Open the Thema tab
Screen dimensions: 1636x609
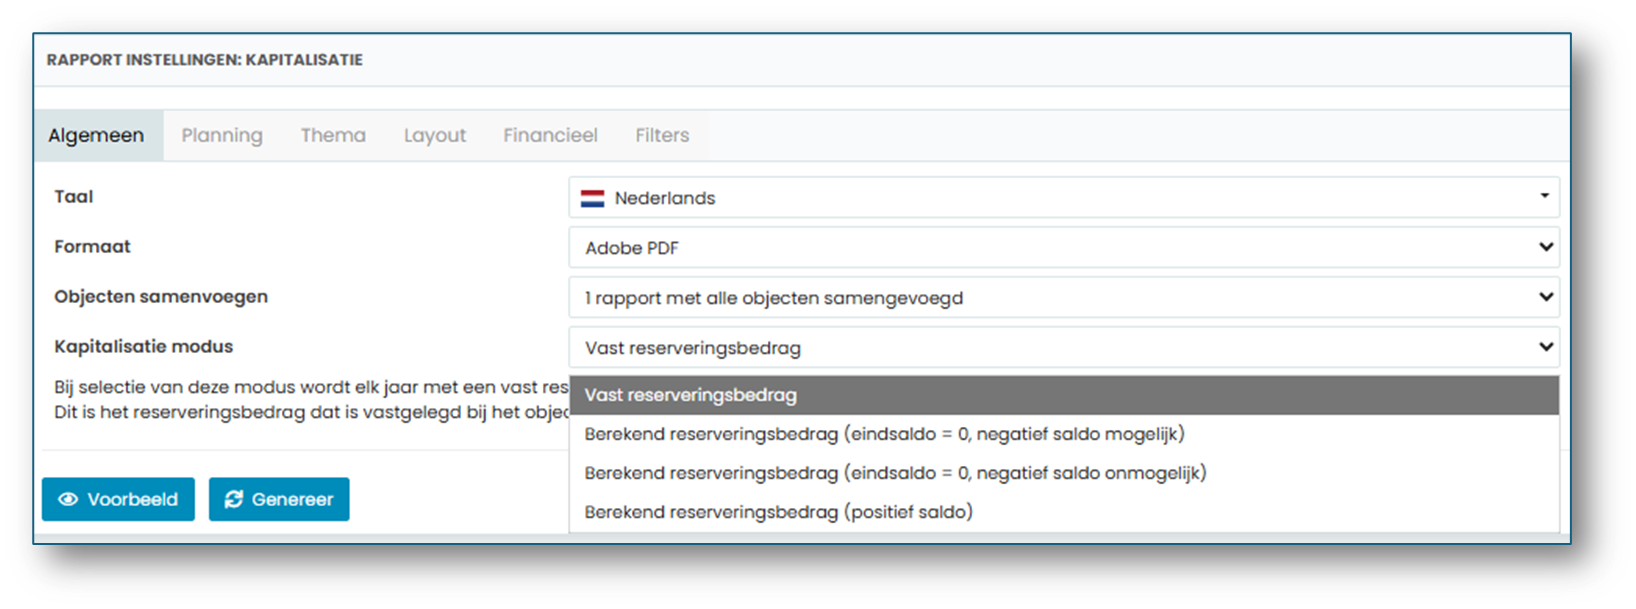pyautogui.click(x=333, y=135)
